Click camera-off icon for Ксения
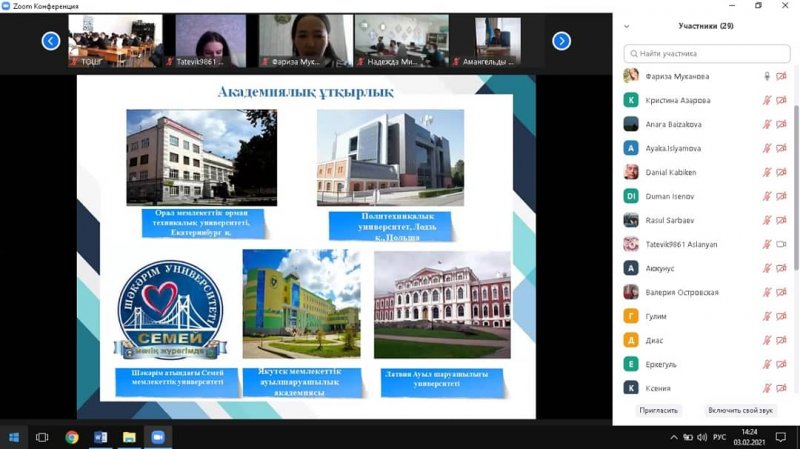Screen dimensions: 800x449 pyautogui.click(x=781, y=388)
